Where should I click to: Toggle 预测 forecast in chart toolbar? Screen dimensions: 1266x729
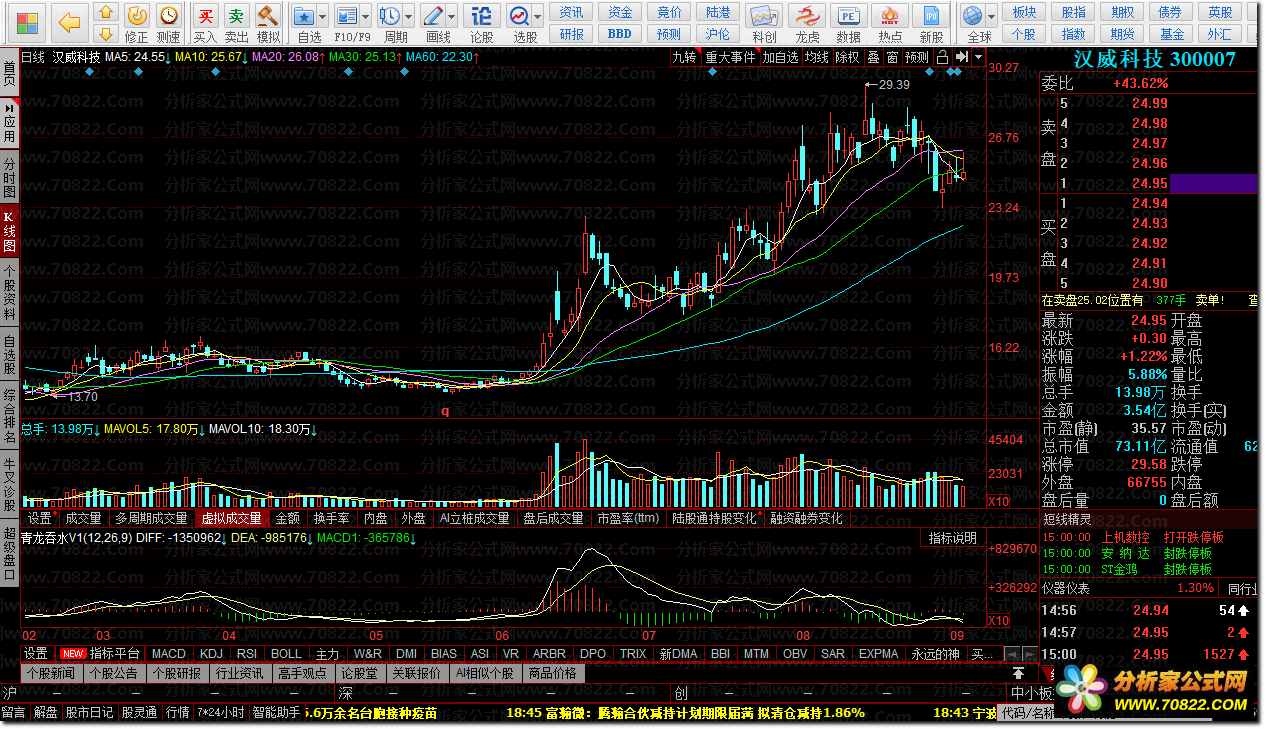point(917,57)
